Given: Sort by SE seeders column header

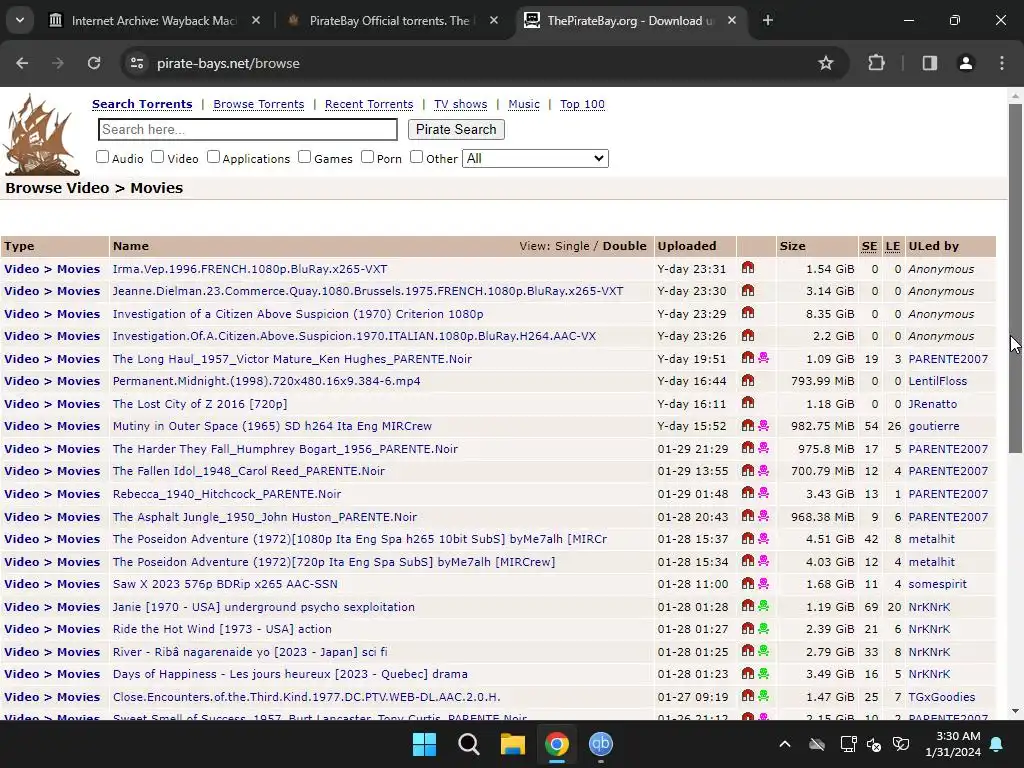Looking at the screenshot, I should click(x=869, y=246).
